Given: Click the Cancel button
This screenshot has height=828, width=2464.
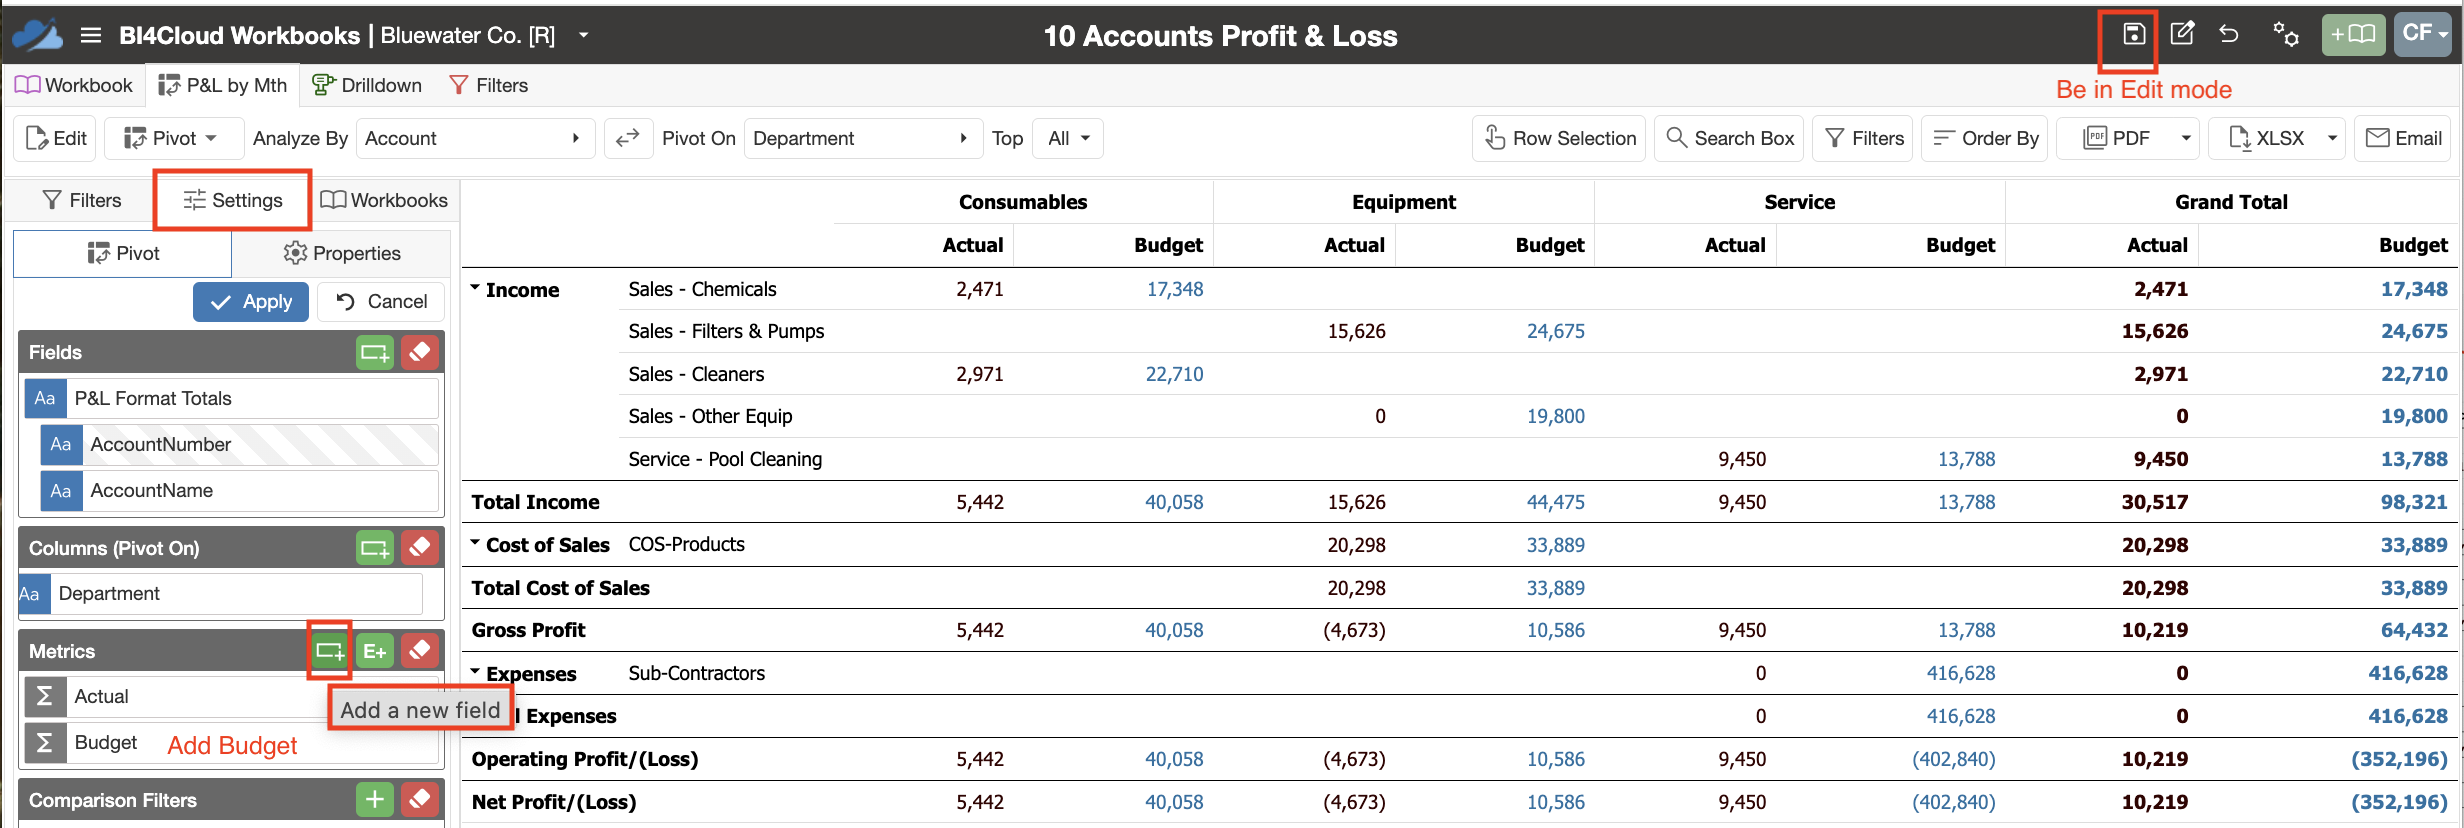Looking at the screenshot, I should click(x=381, y=301).
